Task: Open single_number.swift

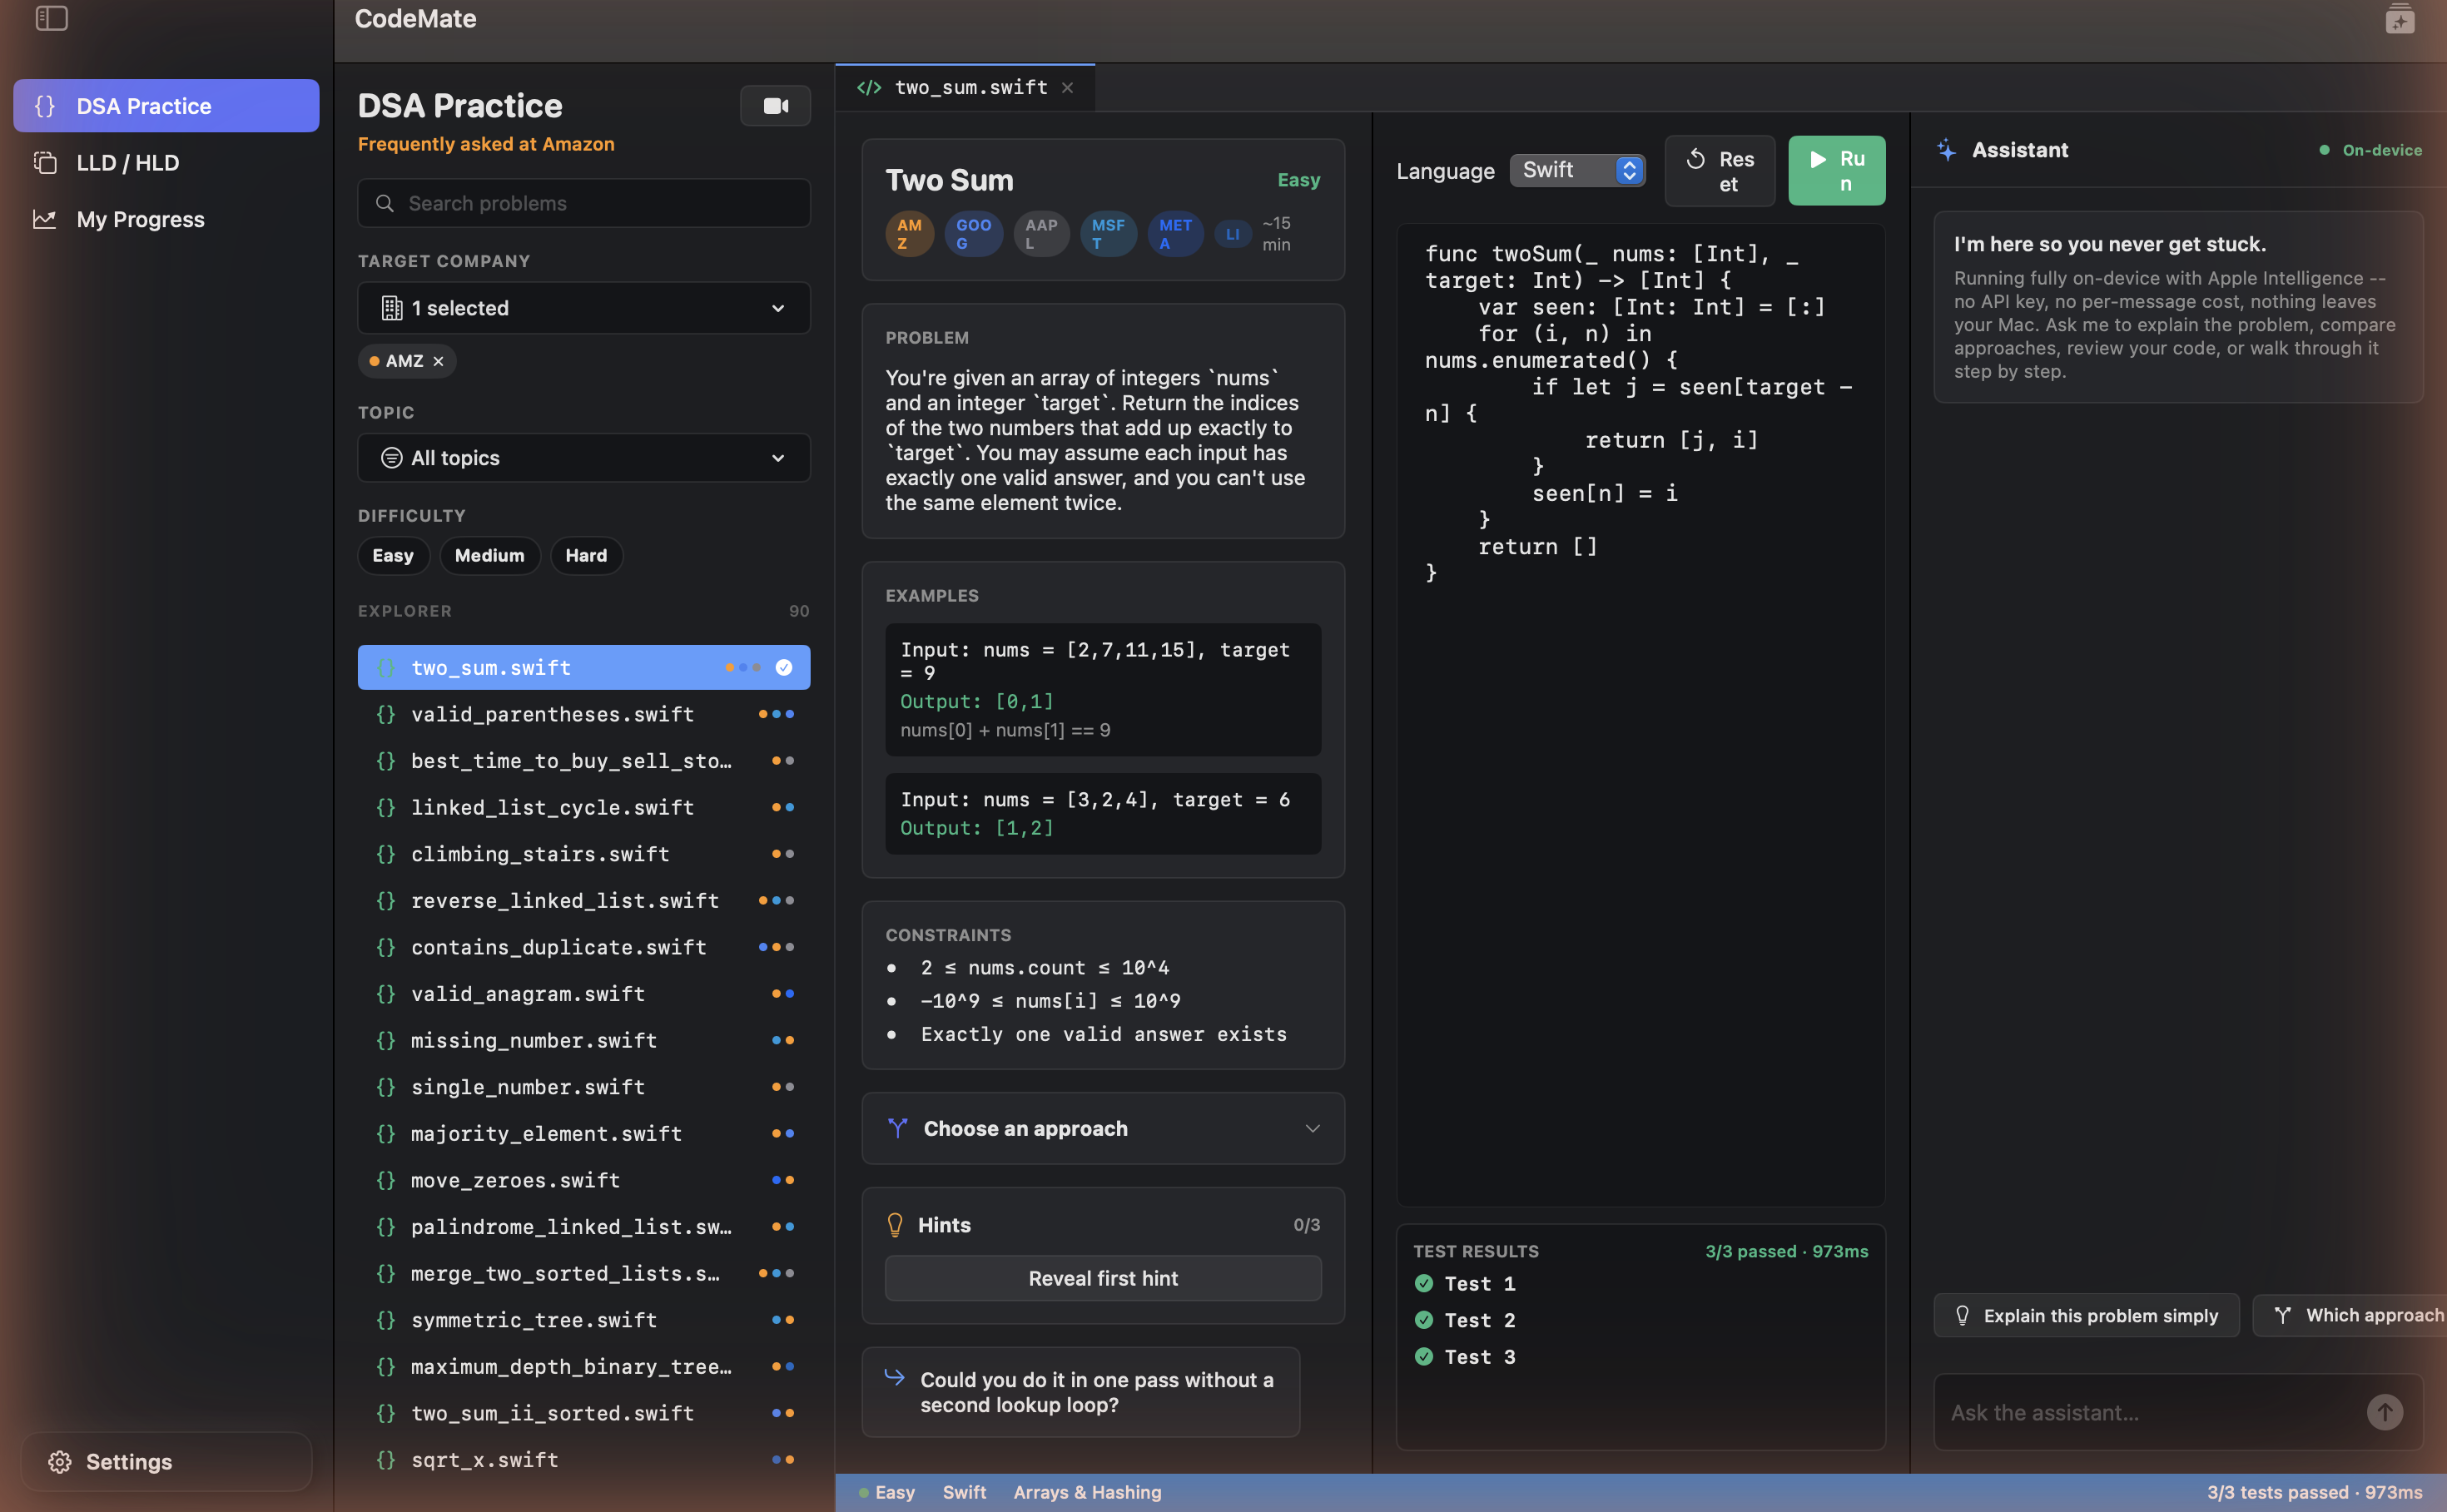Action: (584, 1087)
